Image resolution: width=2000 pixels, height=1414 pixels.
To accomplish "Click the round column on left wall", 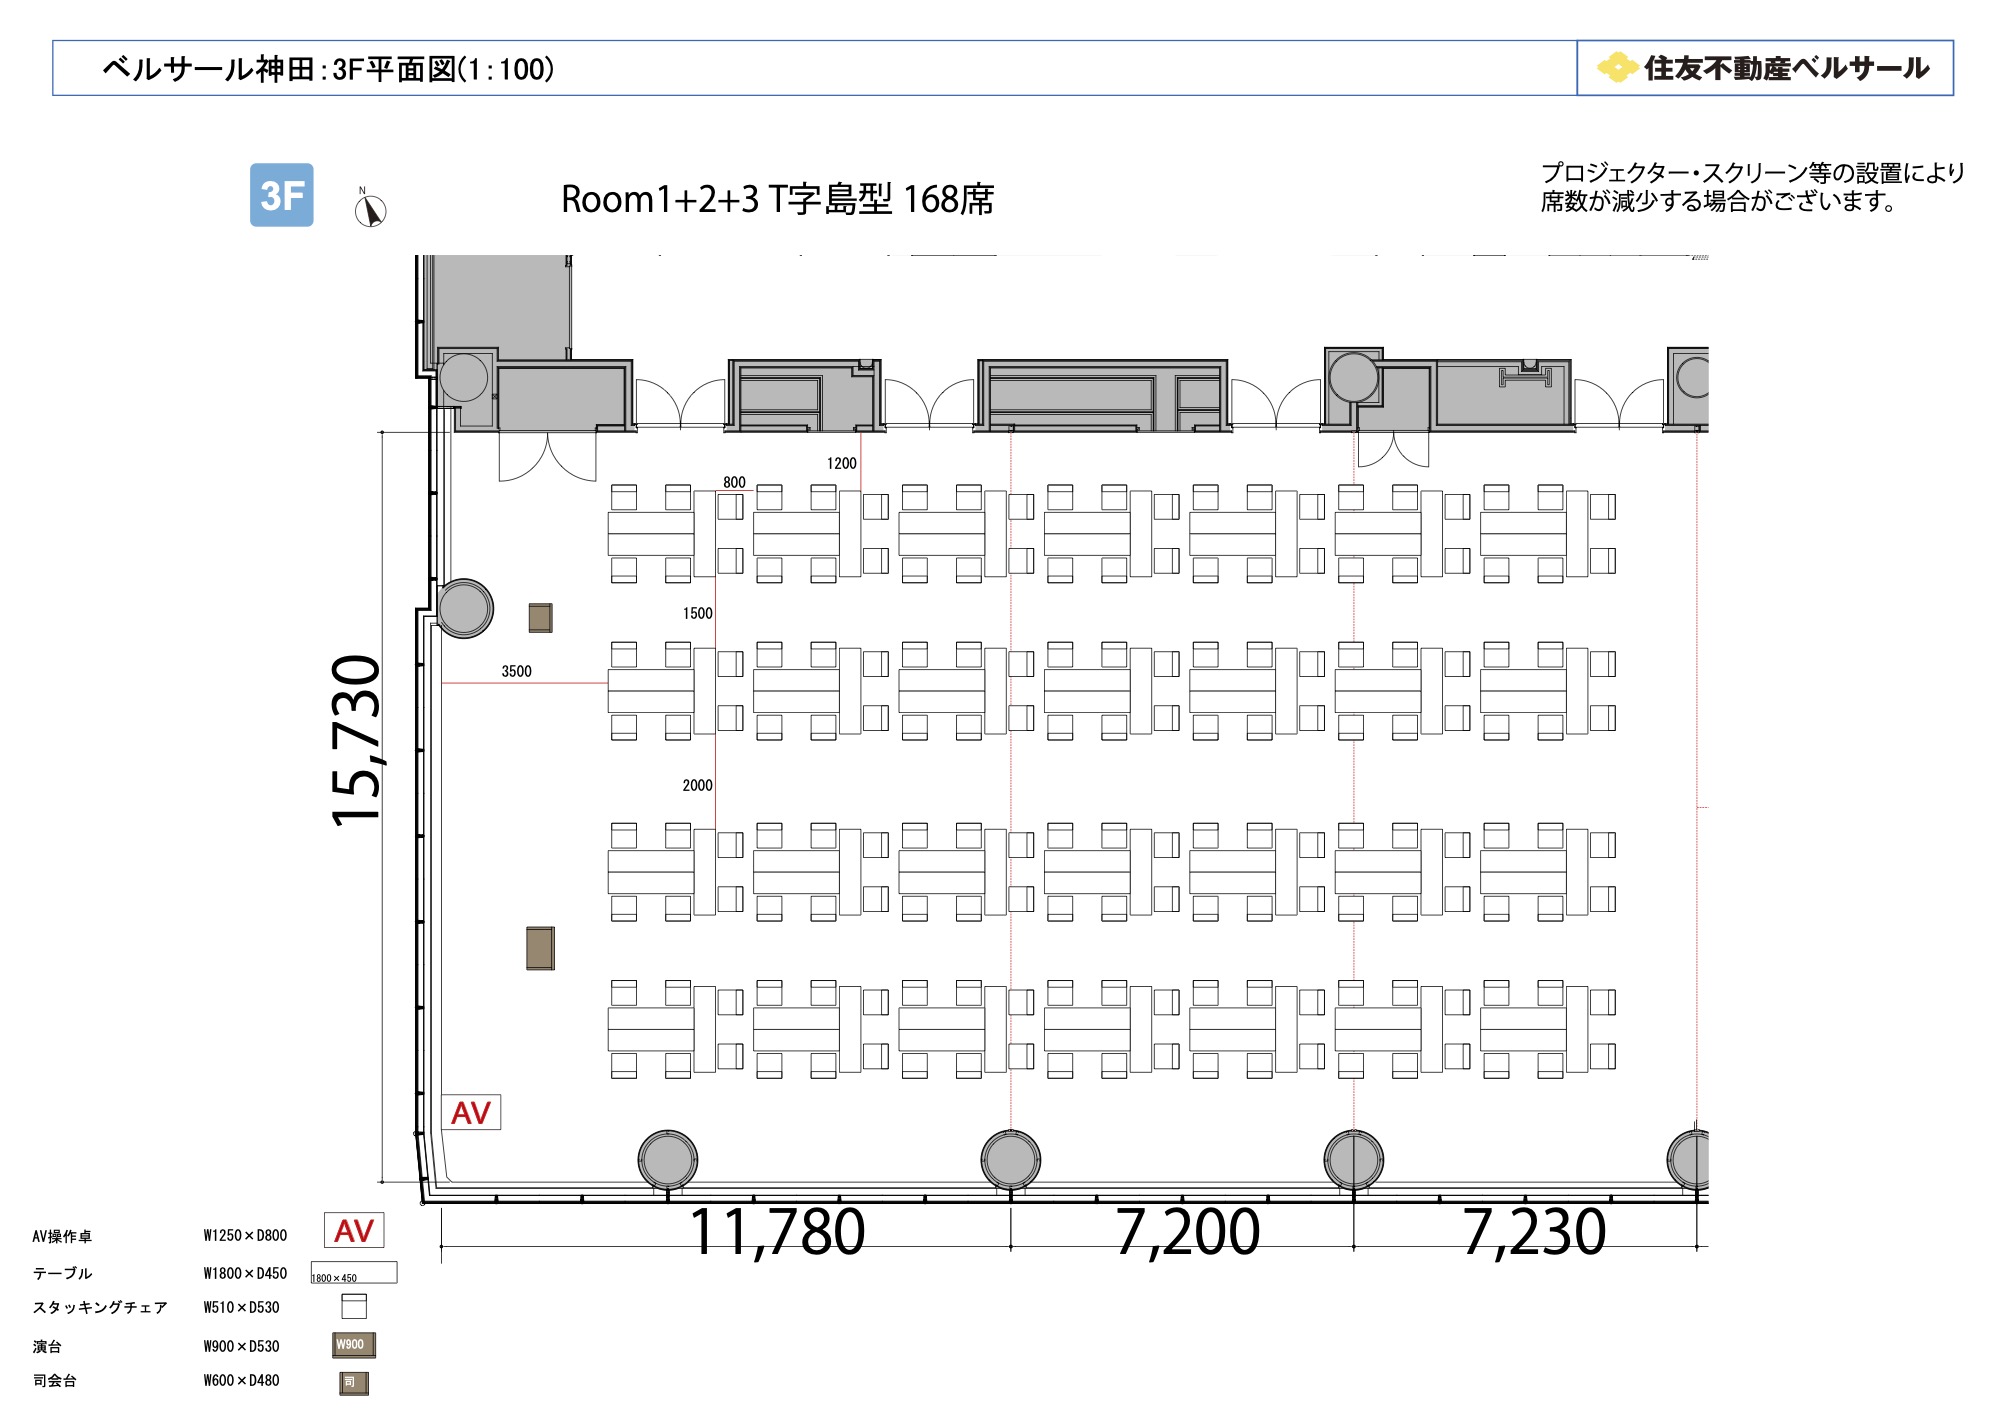I will [x=465, y=608].
